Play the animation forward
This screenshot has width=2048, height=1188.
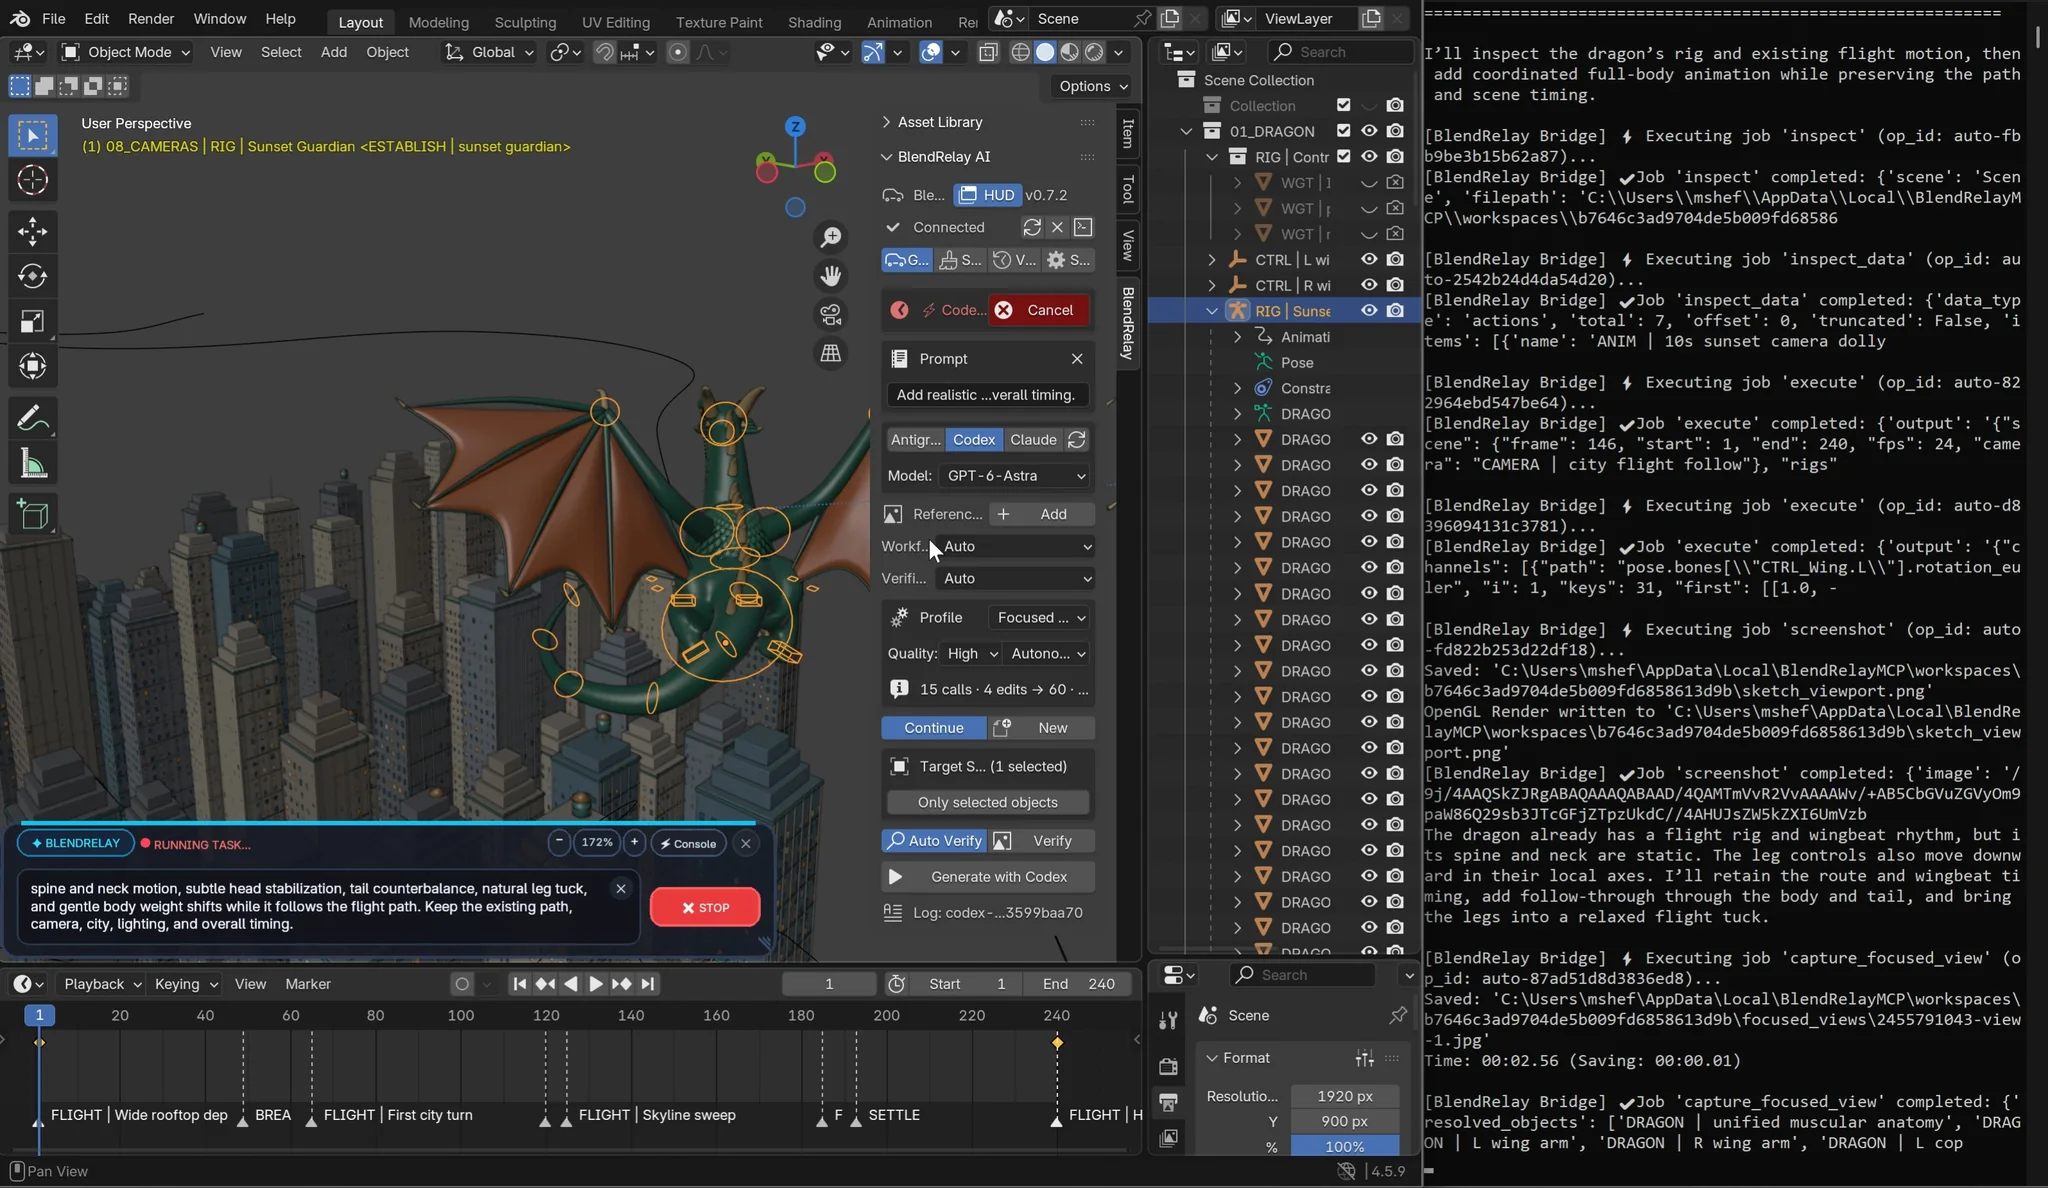pyautogui.click(x=595, y=984)
